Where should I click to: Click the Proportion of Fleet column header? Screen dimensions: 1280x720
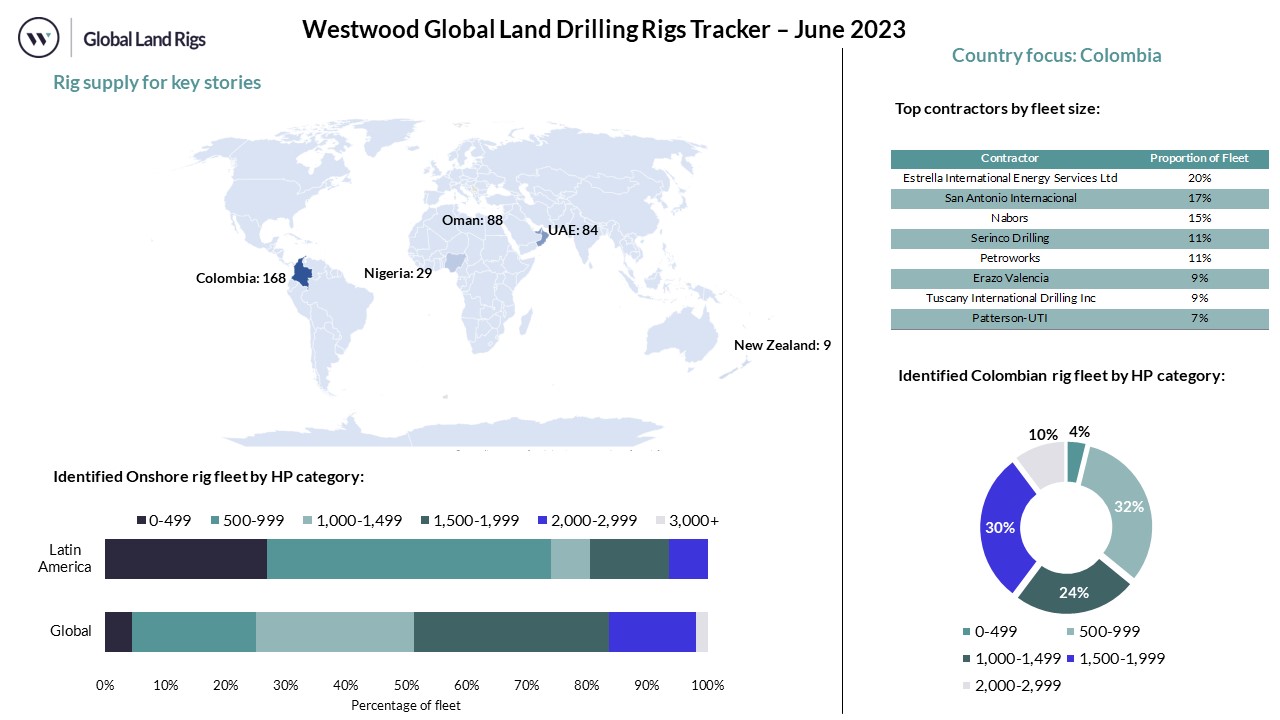tap(1199, 158)
